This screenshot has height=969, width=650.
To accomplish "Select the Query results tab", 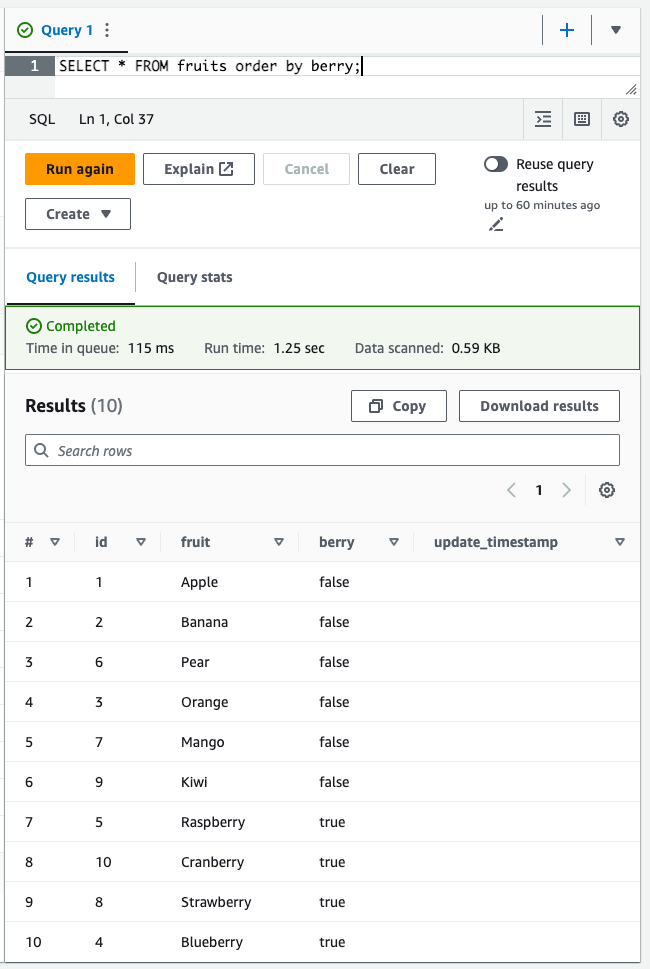I will 70,277.
